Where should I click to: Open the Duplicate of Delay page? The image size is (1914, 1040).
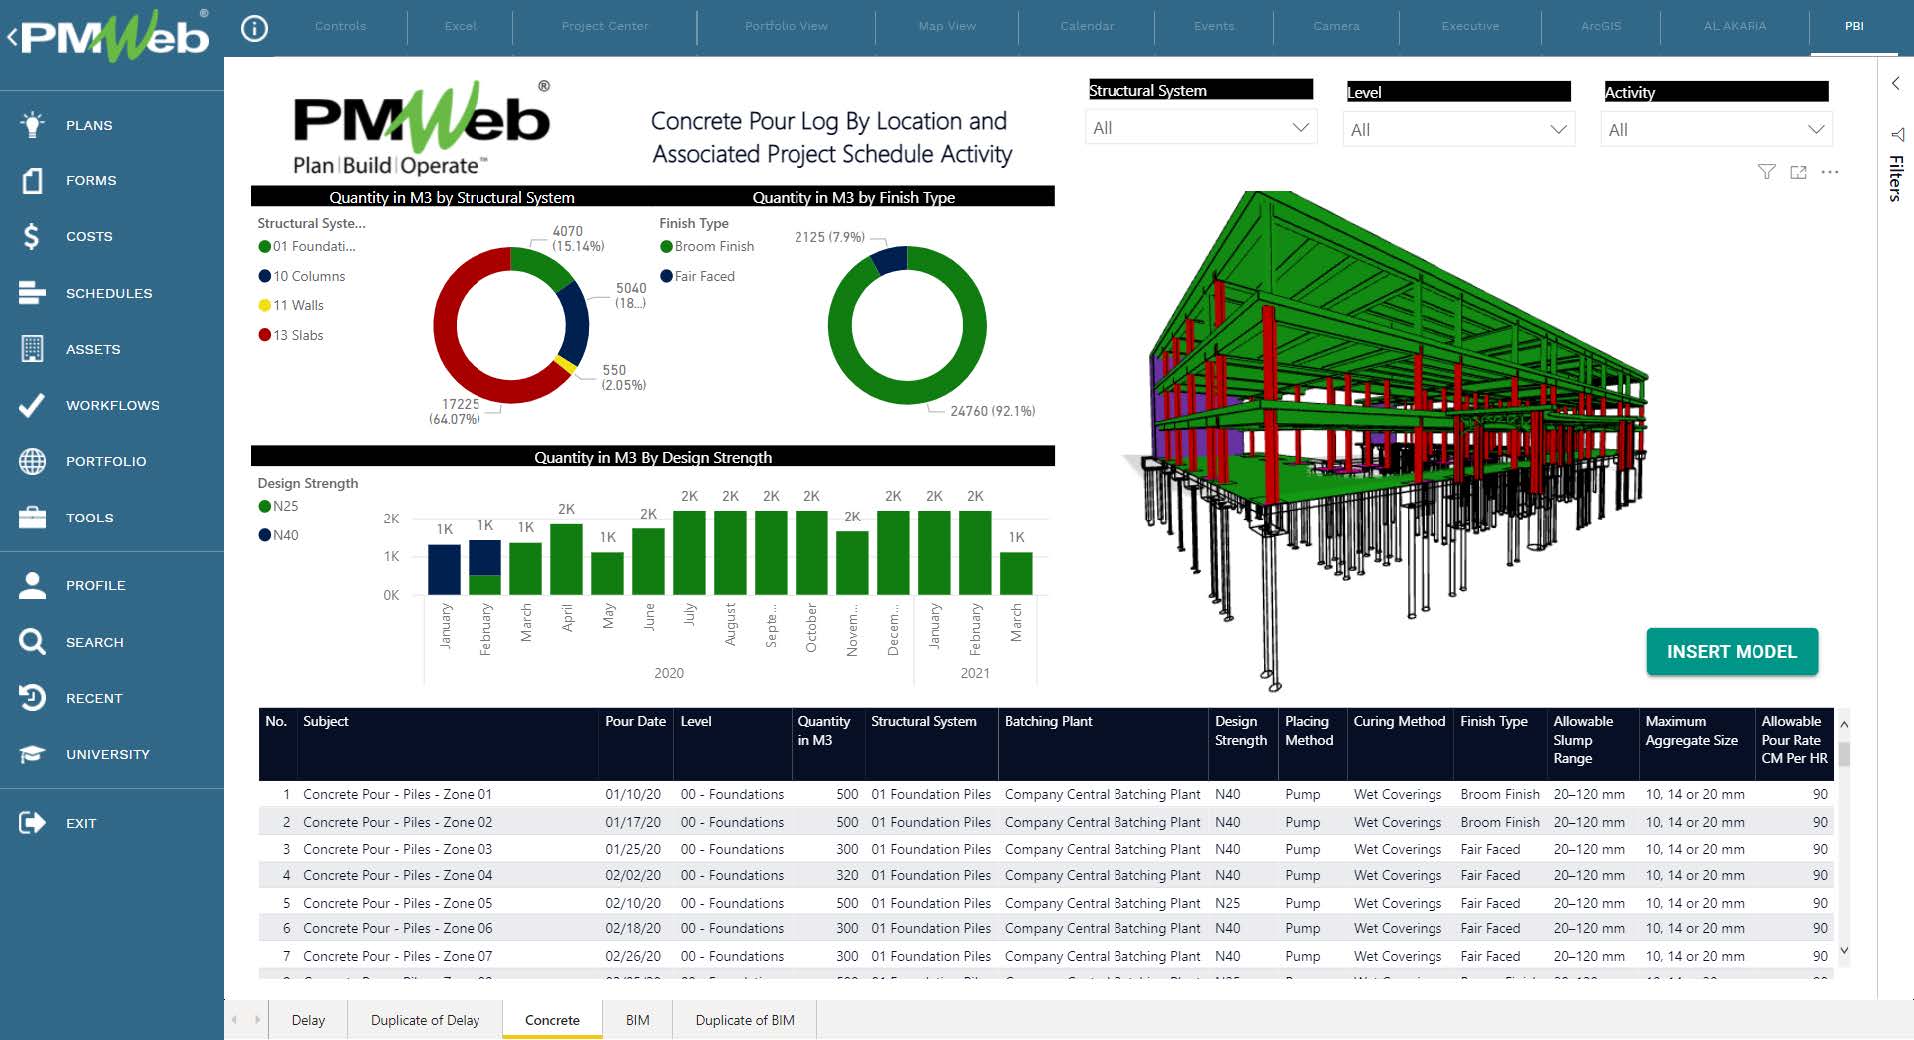click(425, 1020)
